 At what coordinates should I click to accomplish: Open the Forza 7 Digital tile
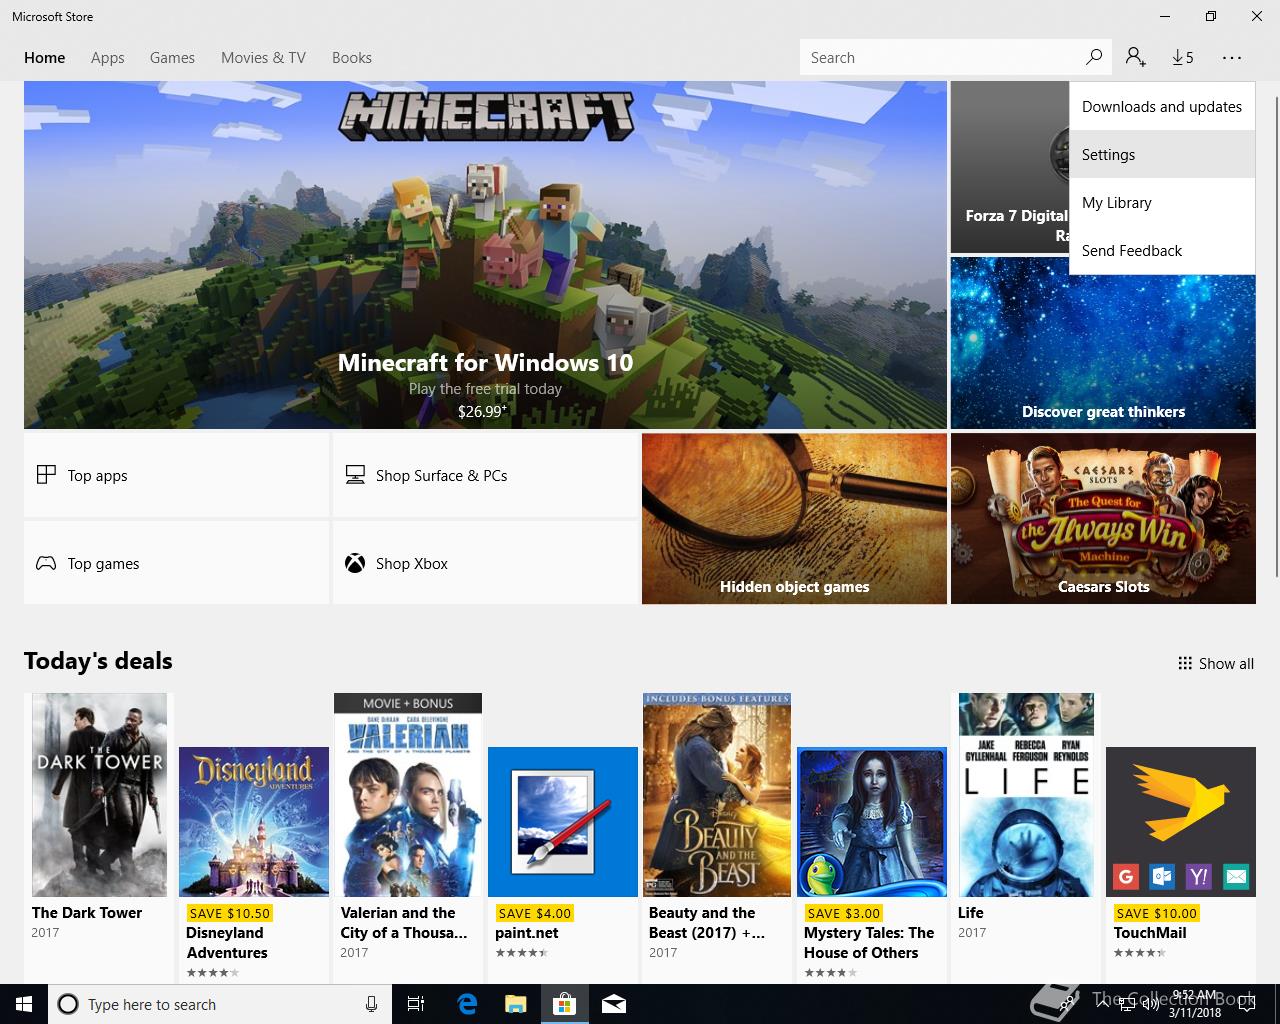(1010, 167)
